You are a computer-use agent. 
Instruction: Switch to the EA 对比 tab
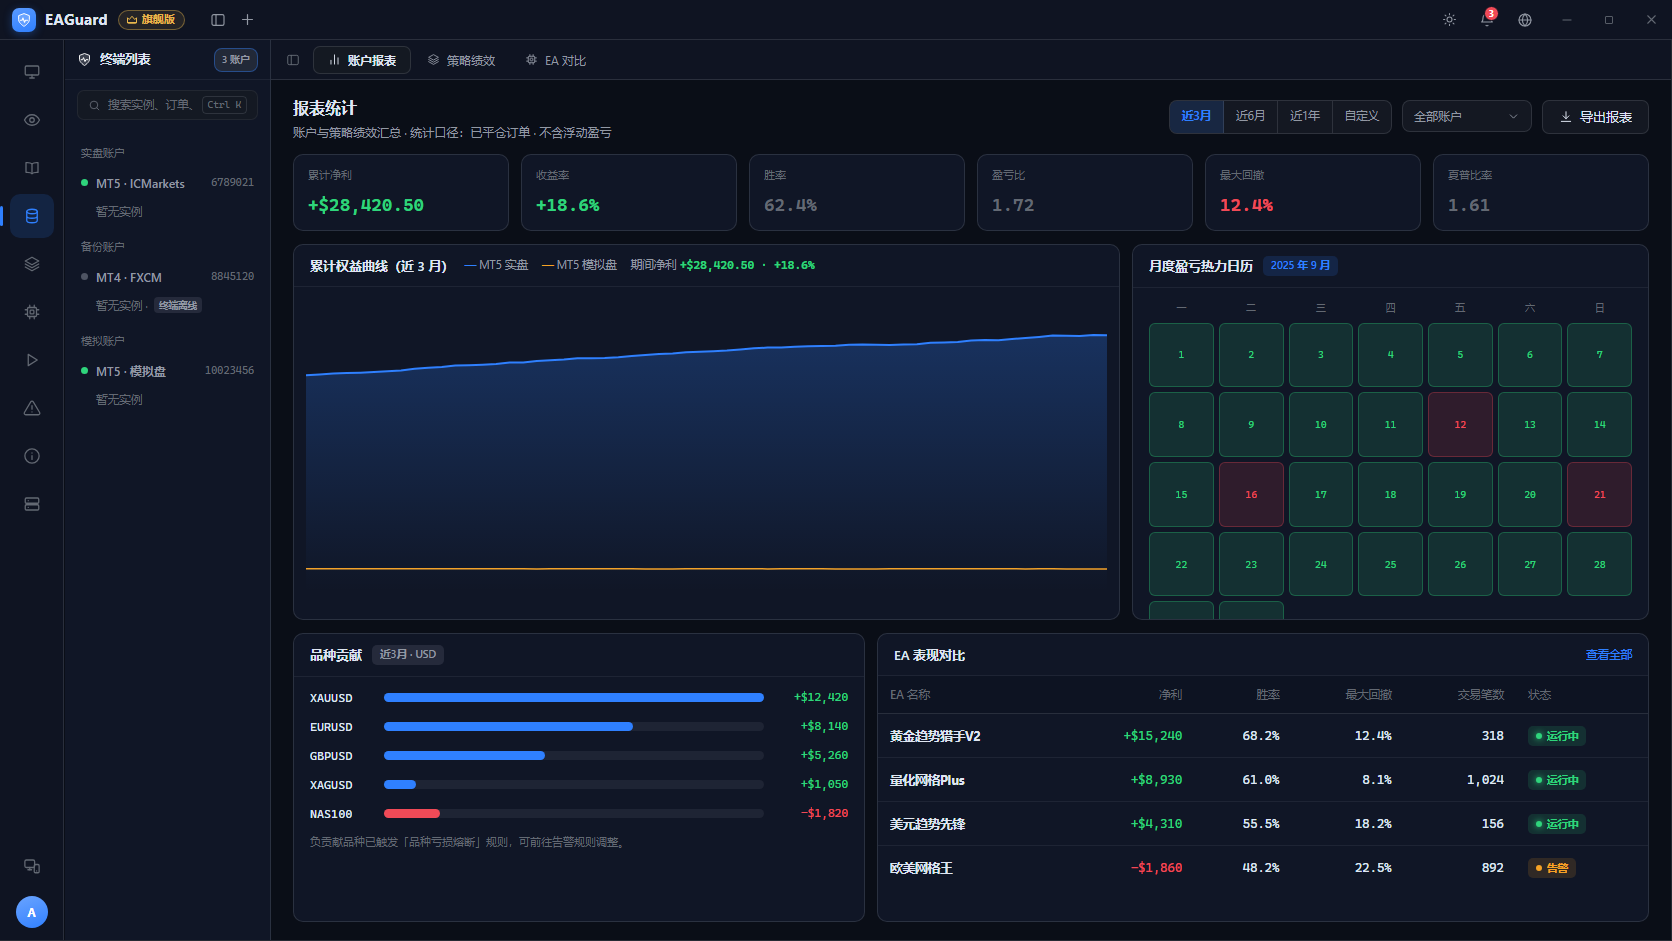[556, 61]
